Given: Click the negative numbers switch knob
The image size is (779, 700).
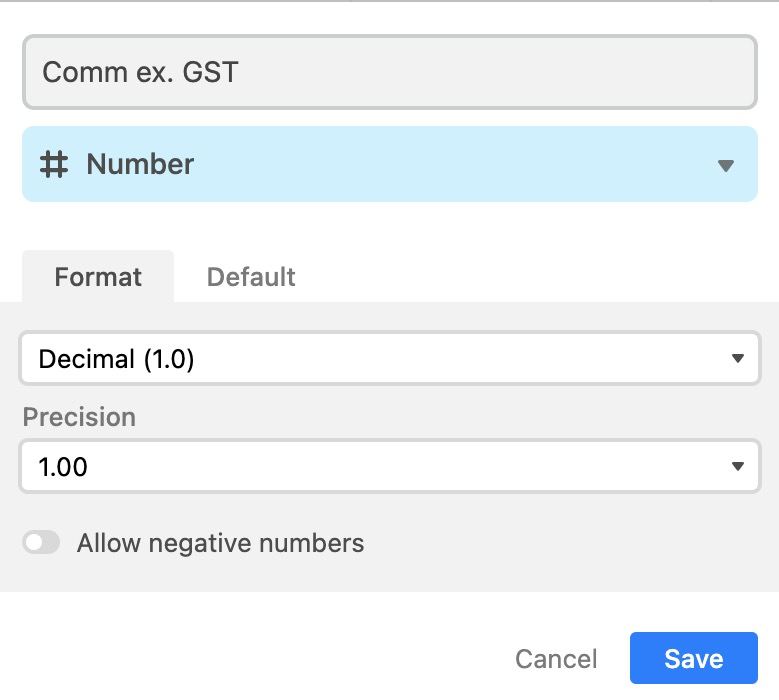Looking at the screenshot, I should pos(34,542).
